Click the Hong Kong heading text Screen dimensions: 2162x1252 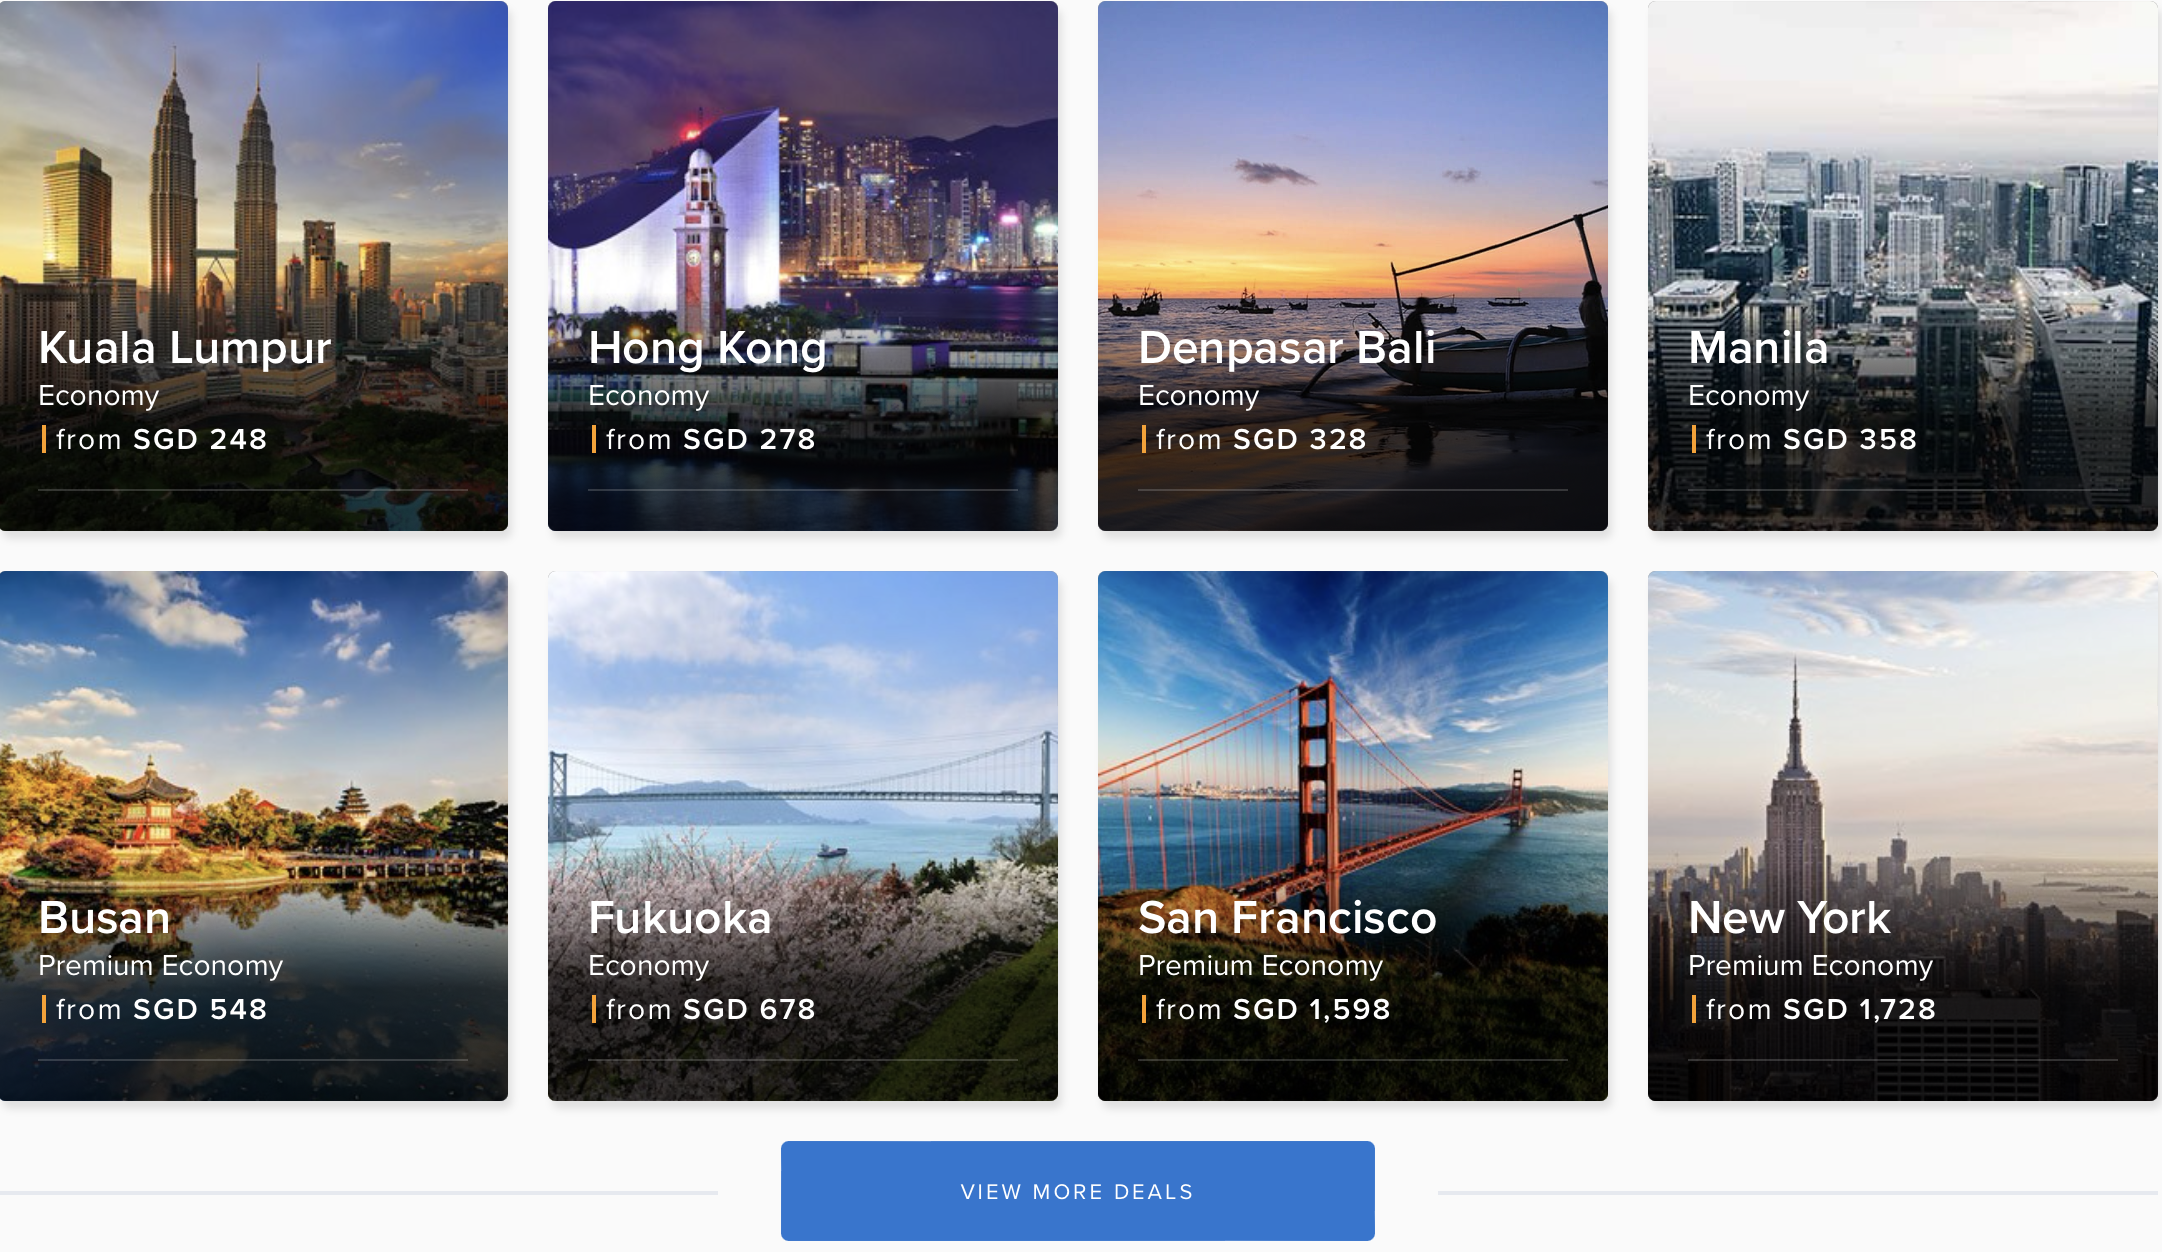707,349
